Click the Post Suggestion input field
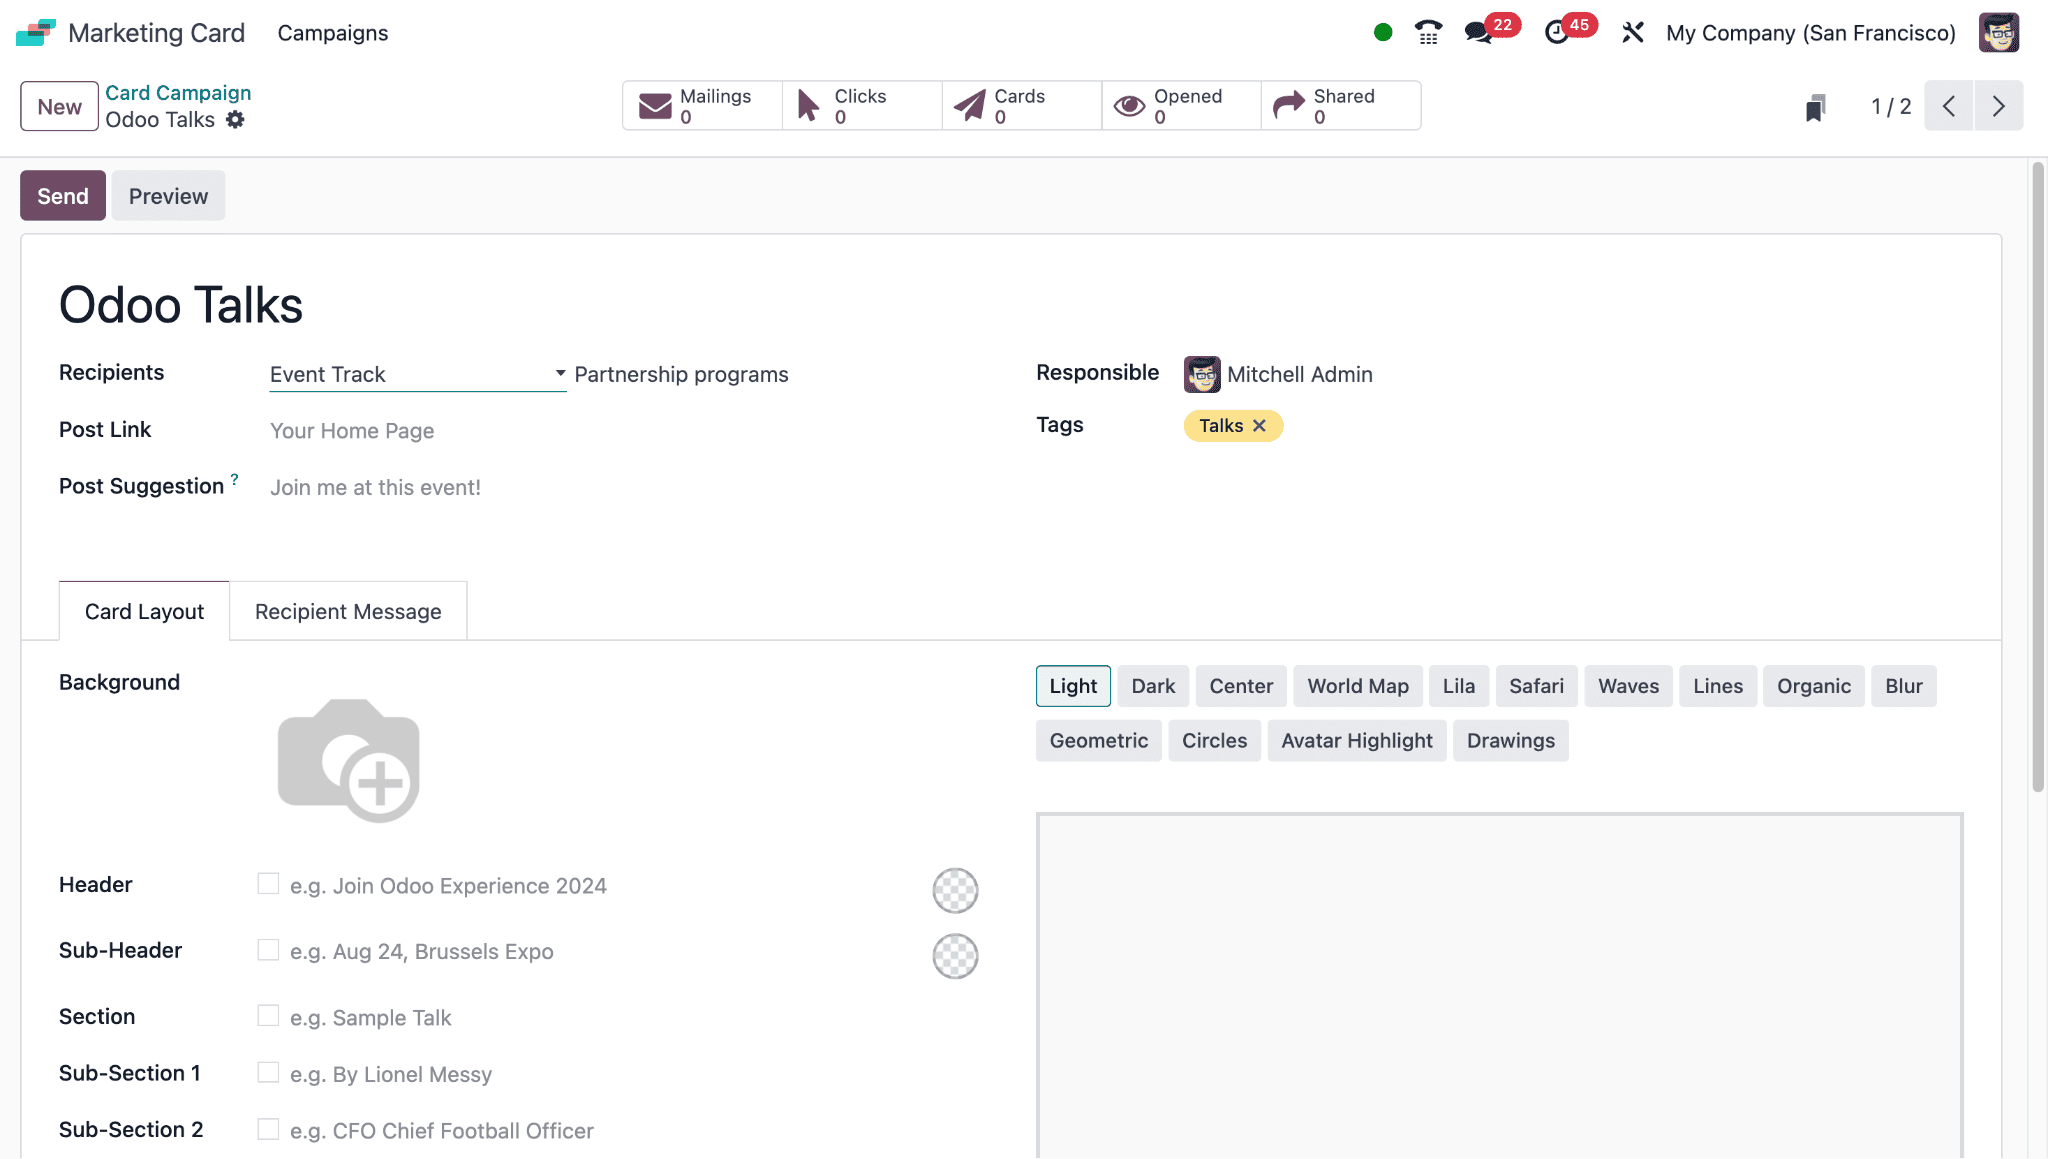The width and height of the screenshot is (2048, 1159). [625, 488]
